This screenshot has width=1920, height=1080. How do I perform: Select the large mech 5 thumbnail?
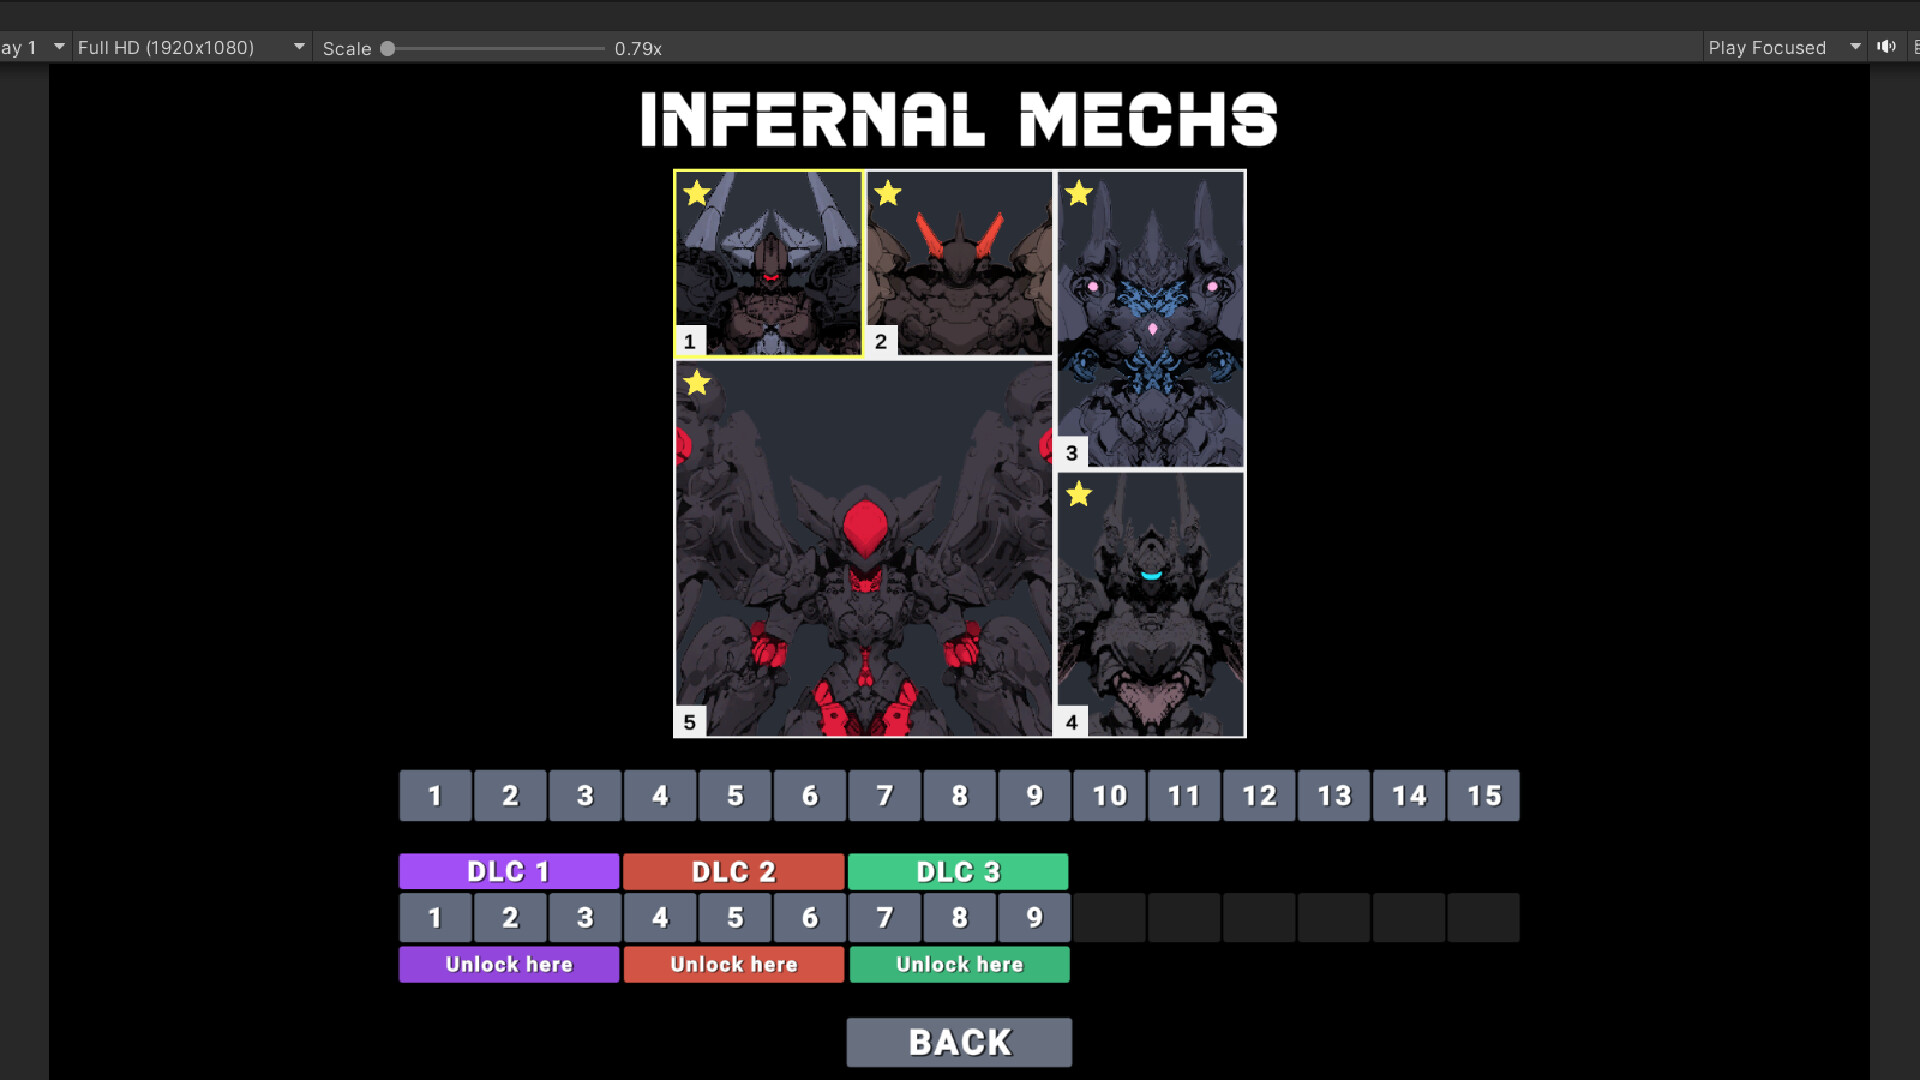pyautogui.click(x=865, y=548)
